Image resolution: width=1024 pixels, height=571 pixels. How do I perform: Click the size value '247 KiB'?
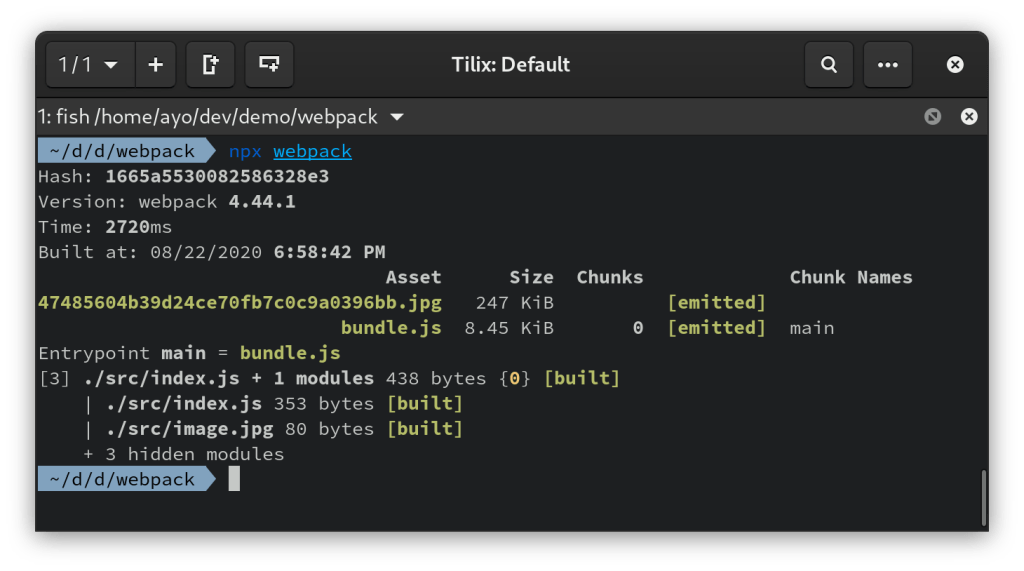515,303
